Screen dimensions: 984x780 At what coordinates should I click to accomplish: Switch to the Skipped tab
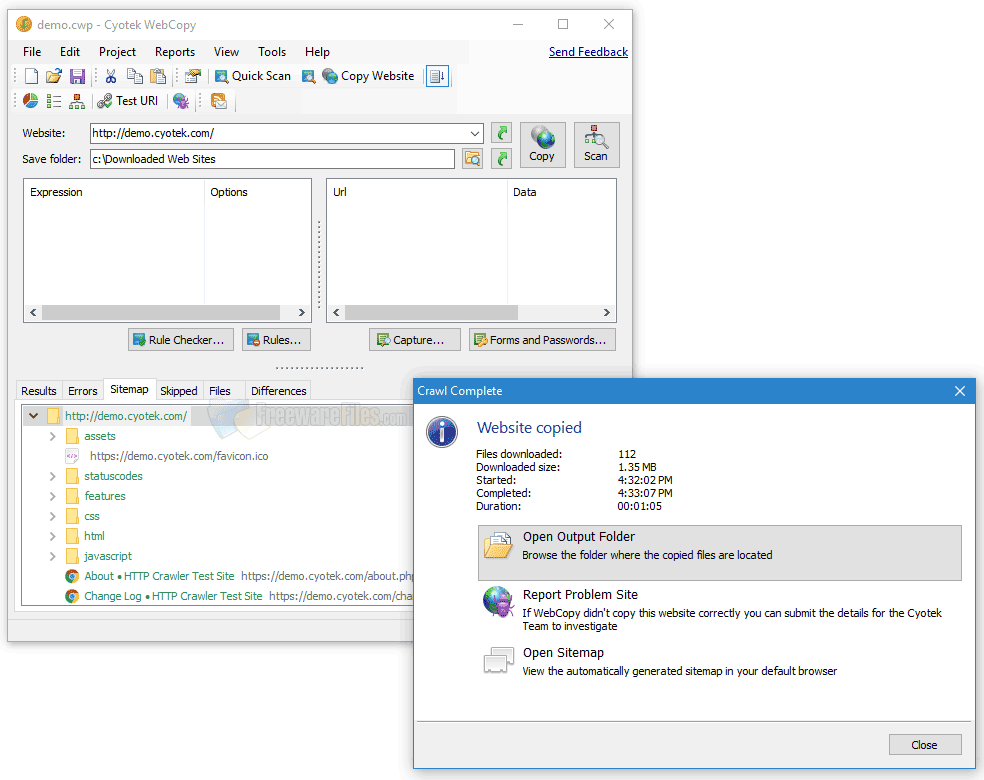coord(178,390)
